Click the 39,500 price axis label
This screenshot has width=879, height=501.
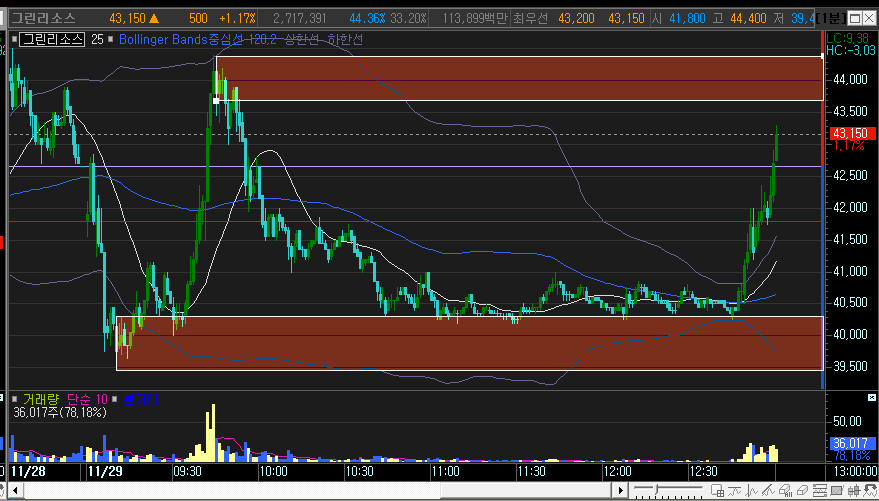(850, 367)
